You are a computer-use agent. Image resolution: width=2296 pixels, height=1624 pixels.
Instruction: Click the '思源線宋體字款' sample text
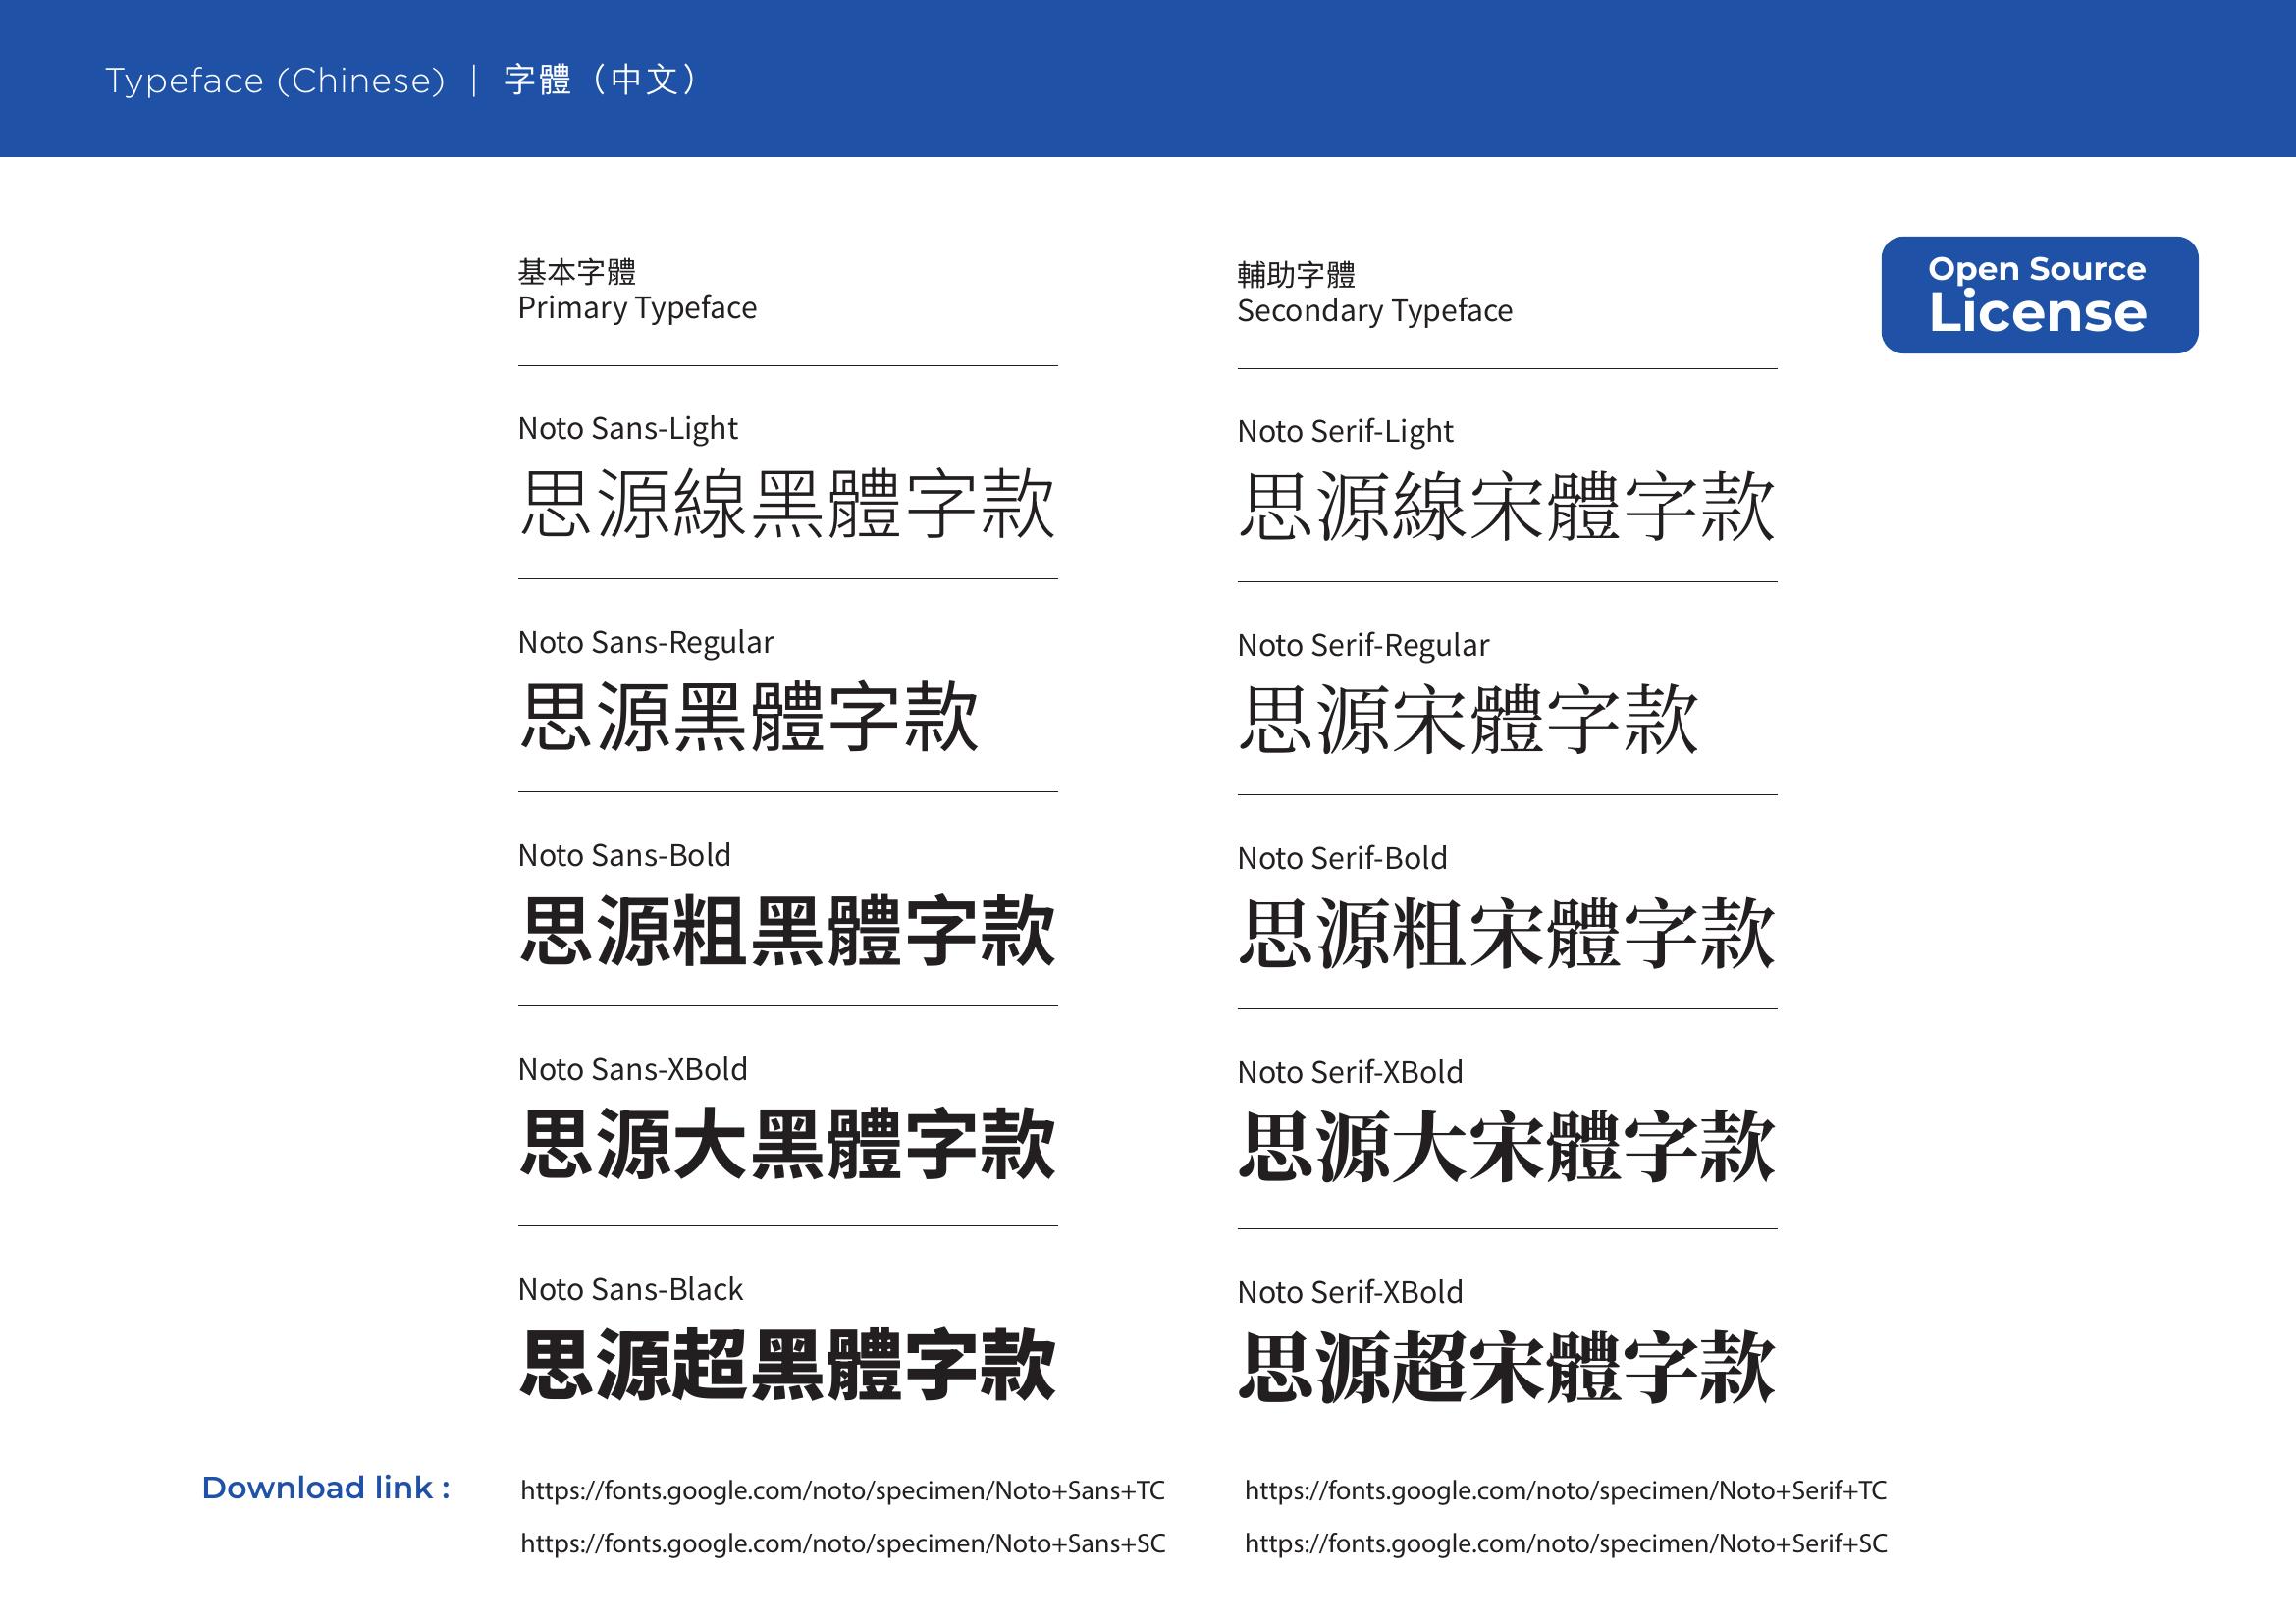pos(1507,507)
